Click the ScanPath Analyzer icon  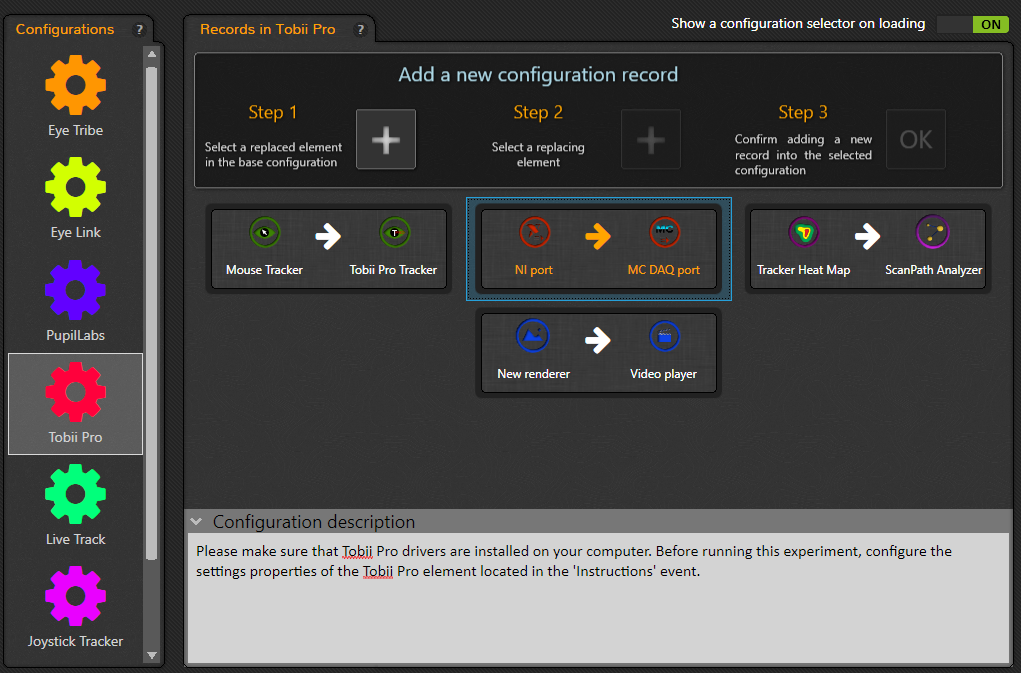(932, 232)
